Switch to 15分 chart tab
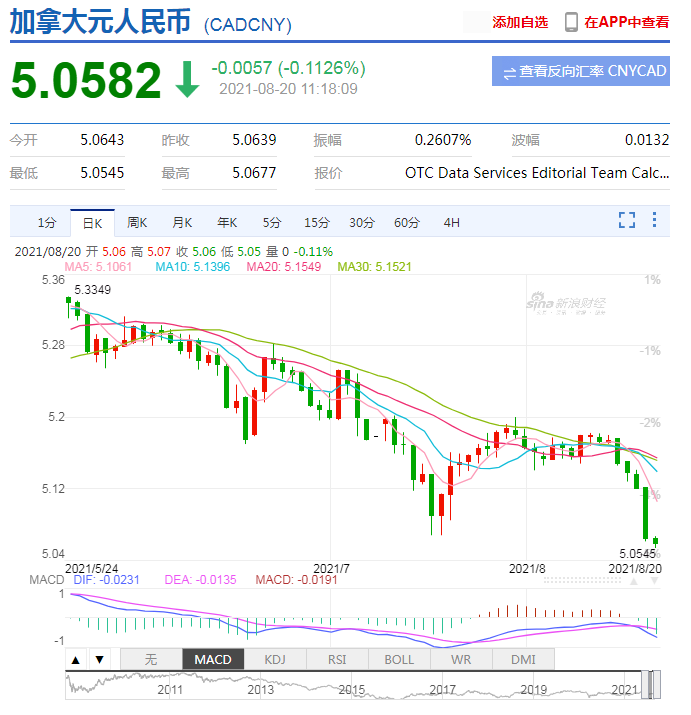The image size is (691, 715). point(317,223)
